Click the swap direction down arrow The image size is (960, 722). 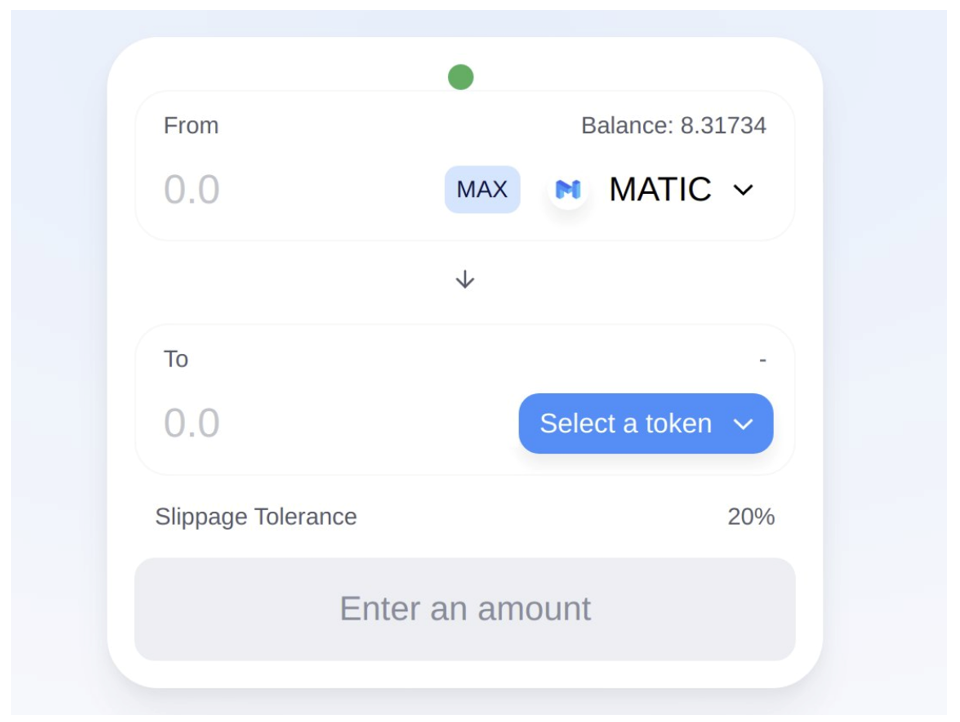(x=465, y=279)
